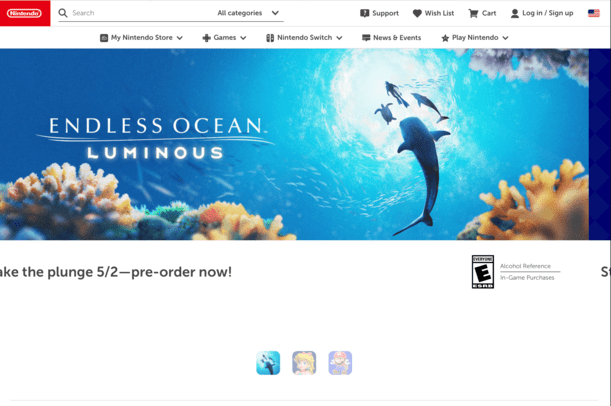Click the search magnifying glass icon
This screenshot has height=406, width=611.
pyautogui.click(x=63, y=13)
